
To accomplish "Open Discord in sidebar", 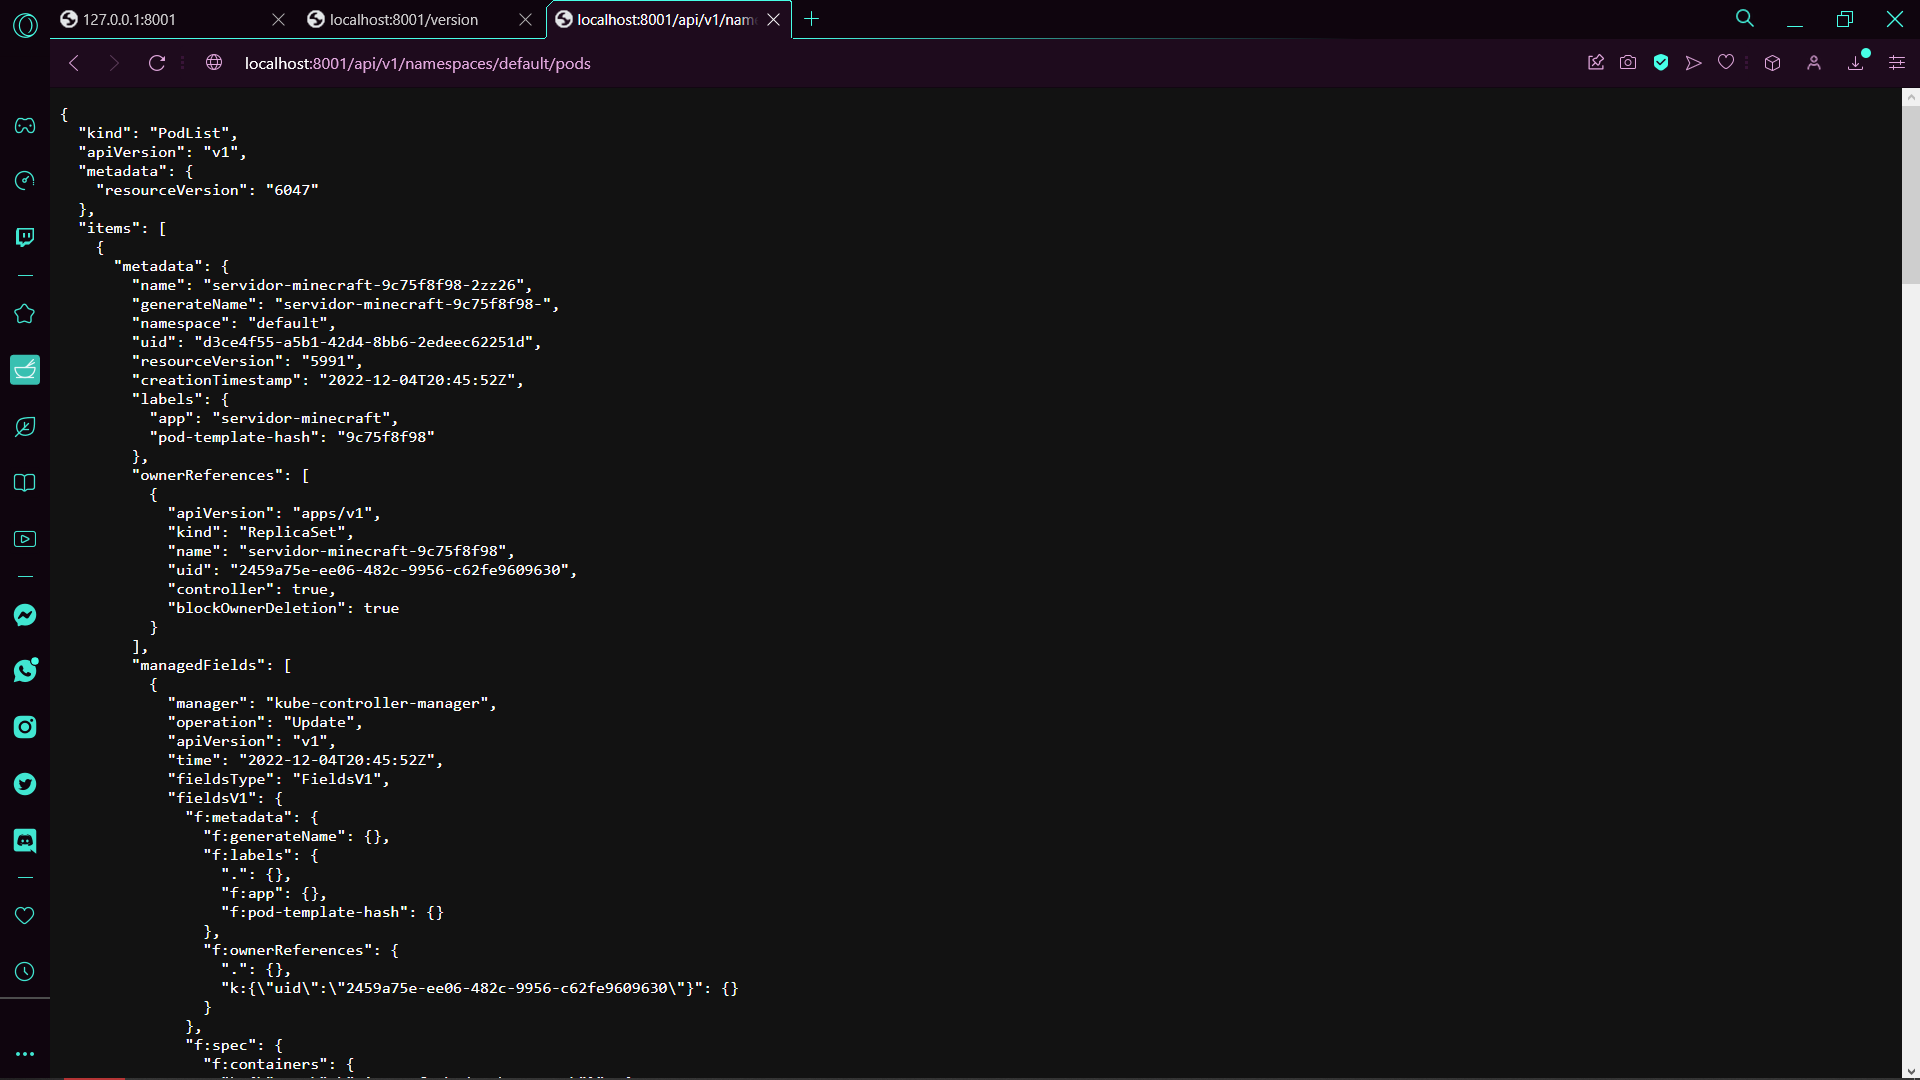I will pos(25,840).
